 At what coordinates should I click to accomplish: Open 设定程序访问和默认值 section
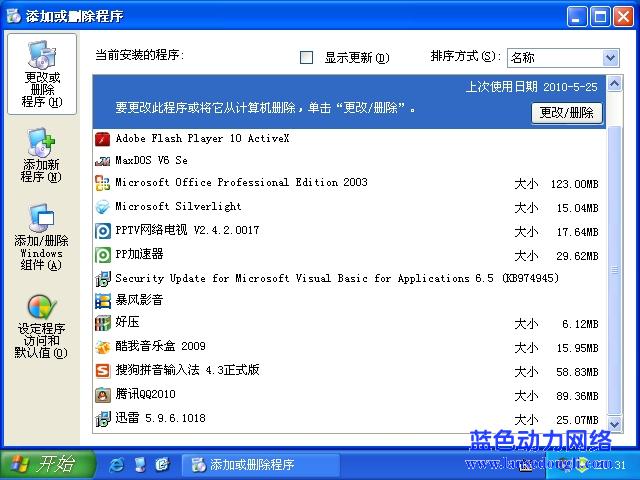point(41,327)
